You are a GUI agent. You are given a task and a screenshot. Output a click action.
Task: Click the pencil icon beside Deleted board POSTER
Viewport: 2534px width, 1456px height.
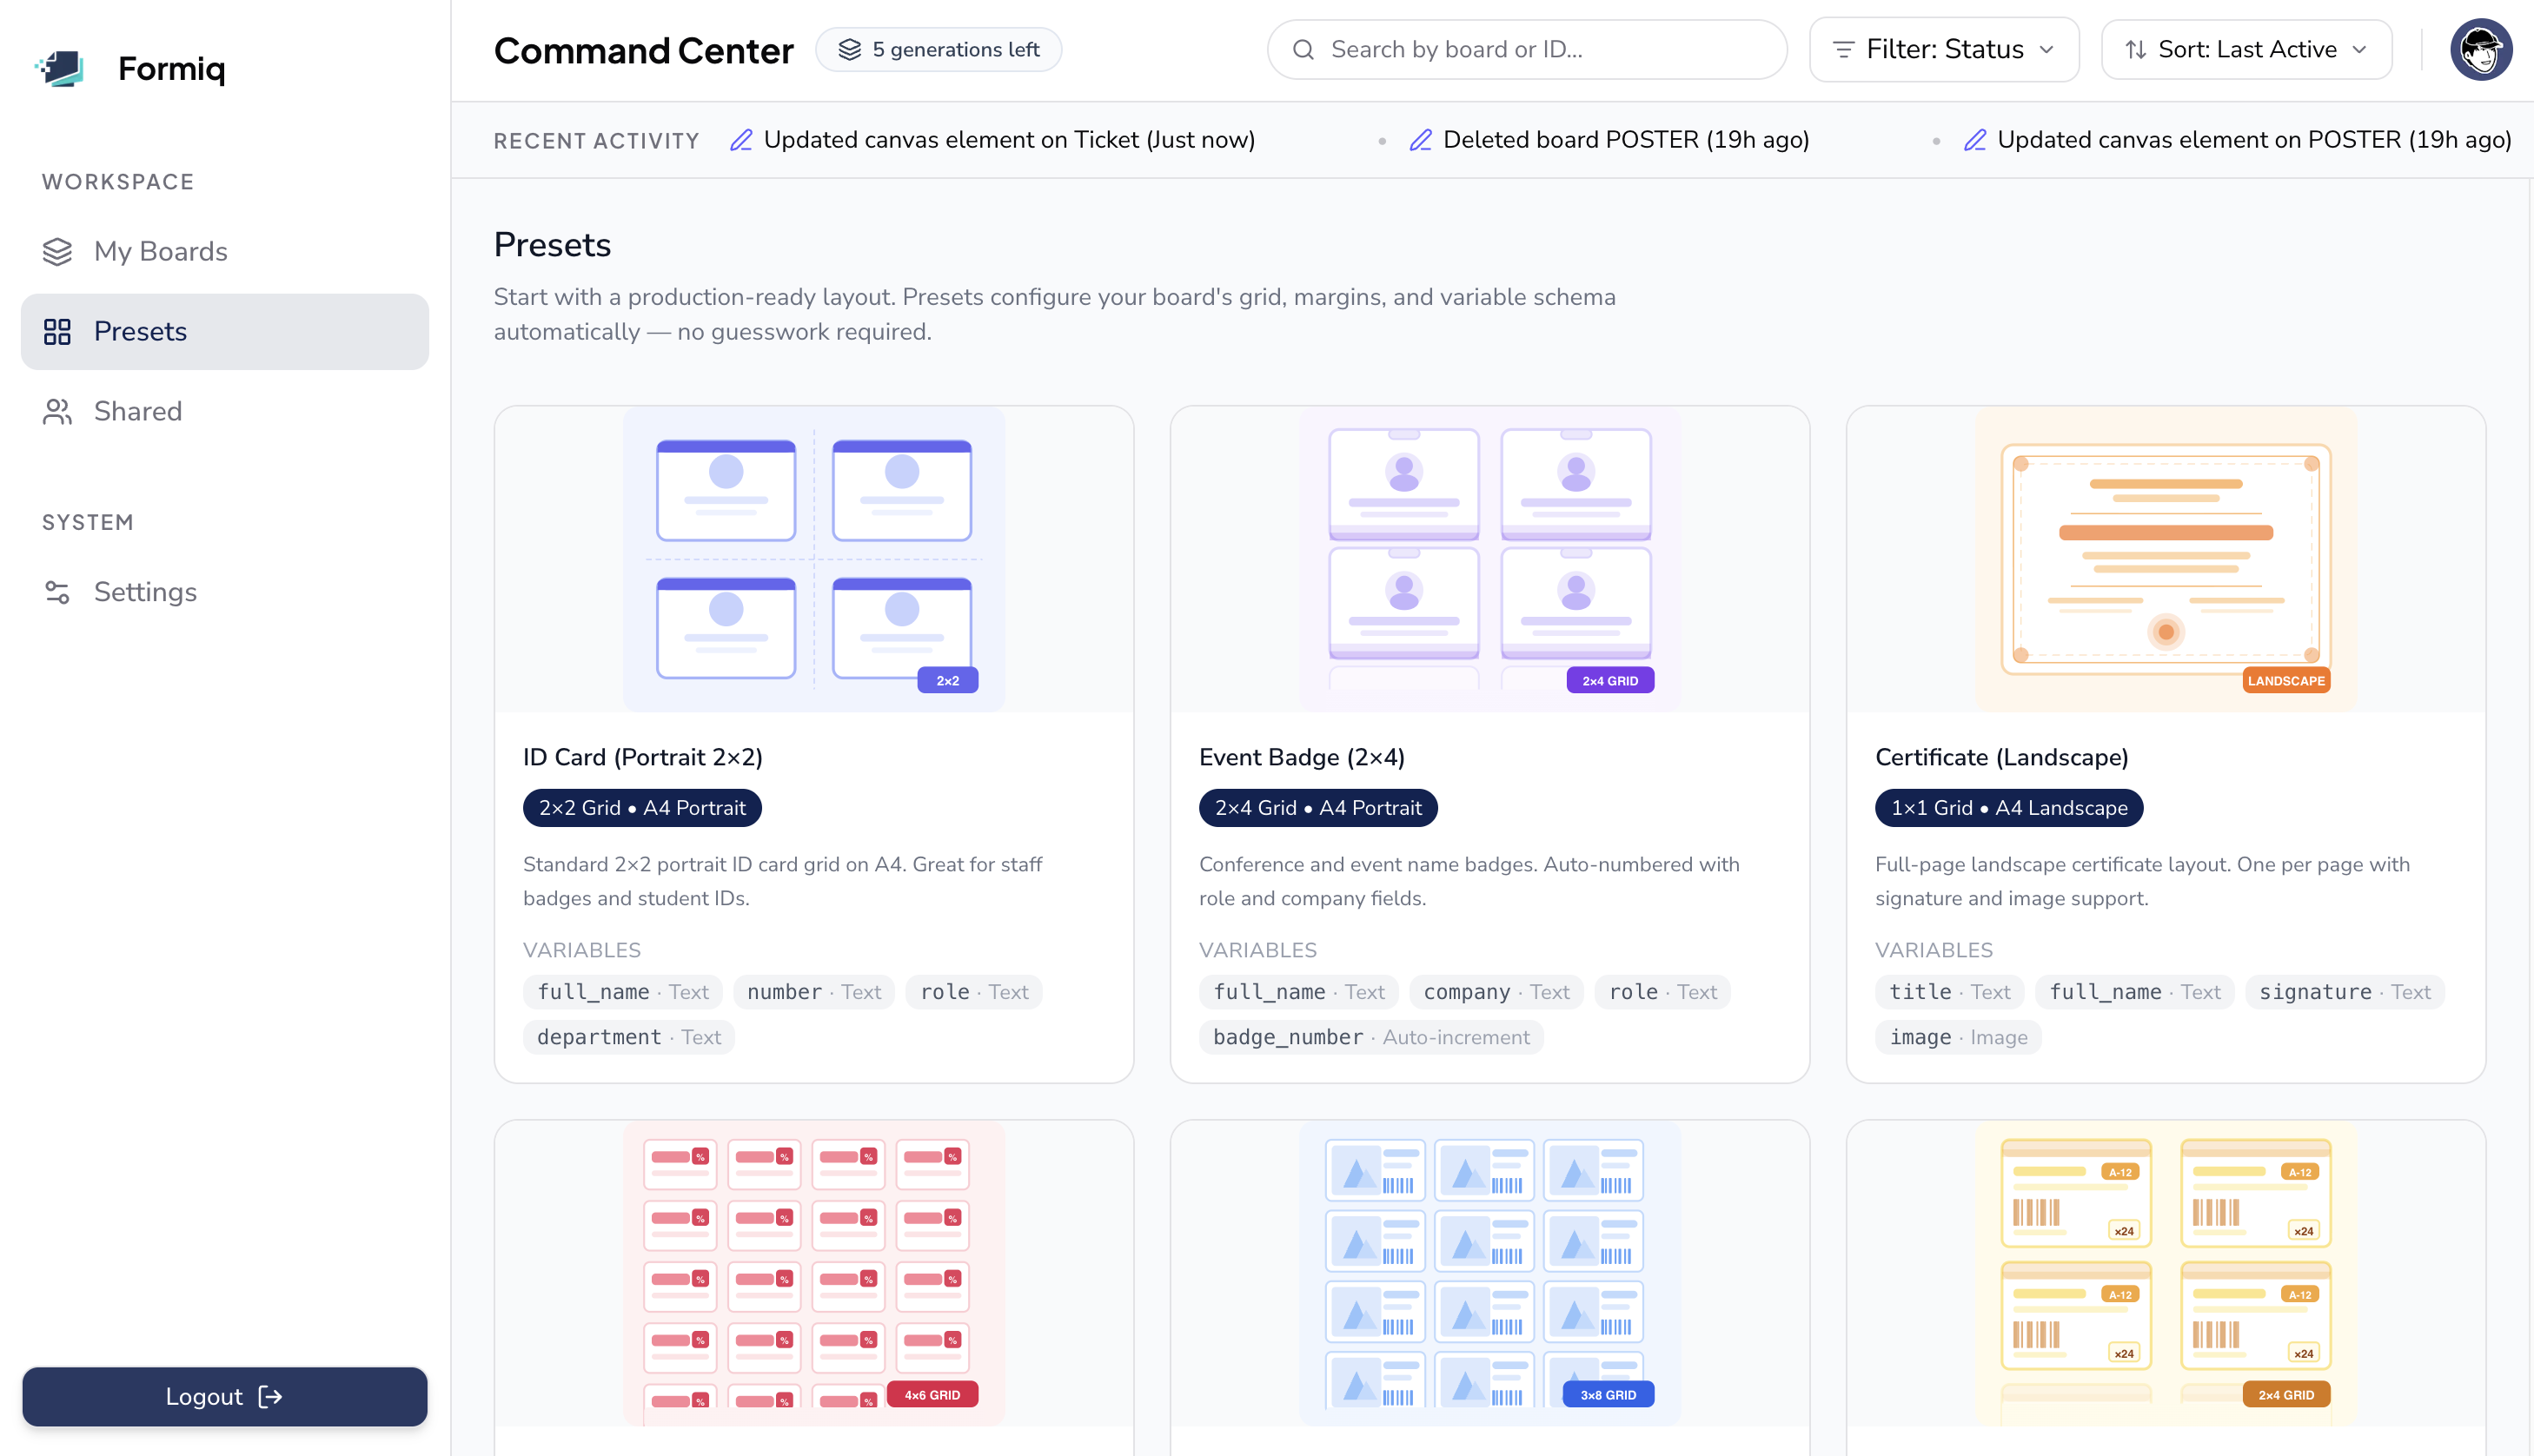(x=1421, y=140)
